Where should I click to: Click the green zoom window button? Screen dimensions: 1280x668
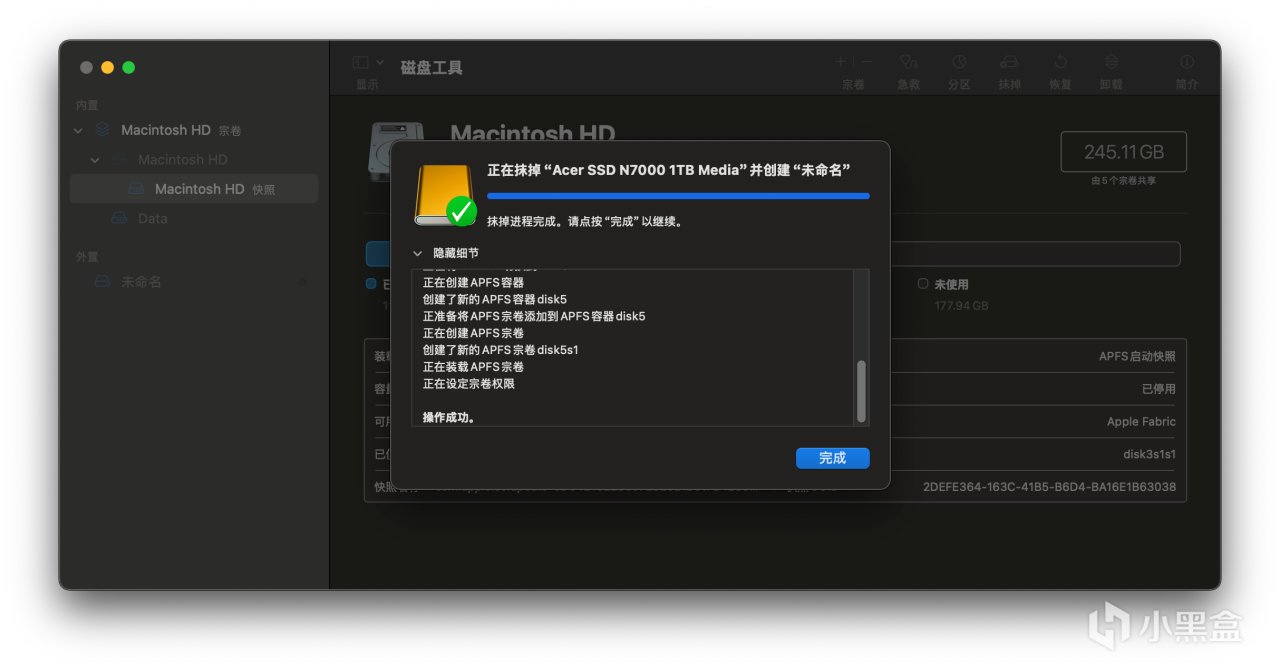[128, 67]
